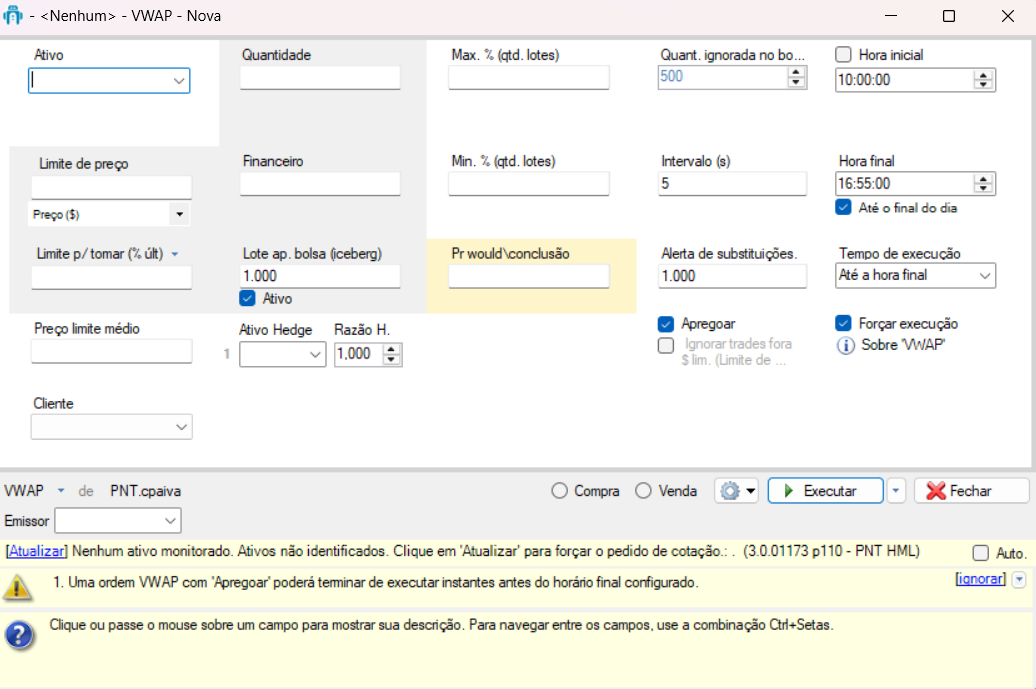Open the VWAP strategy type arrow menu

(x=61, y=491)
